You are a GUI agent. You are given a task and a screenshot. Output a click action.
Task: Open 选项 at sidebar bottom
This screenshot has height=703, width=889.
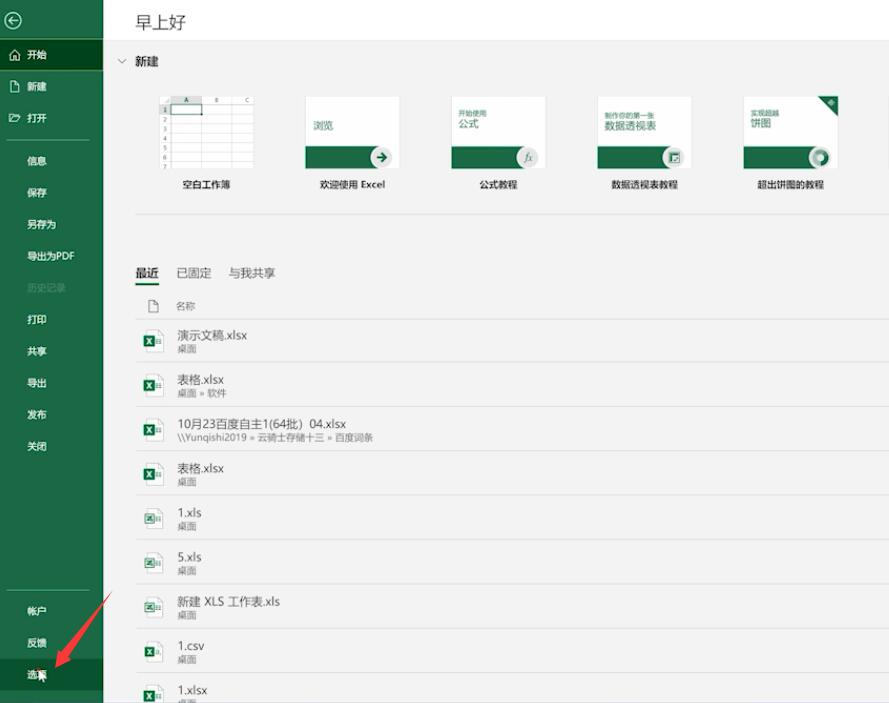tap(52, 675)
